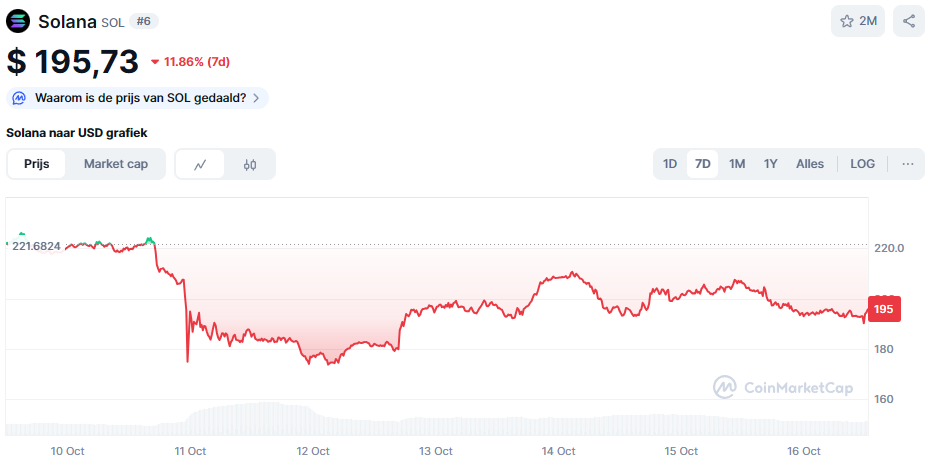Click the AI chat bubble icon
This screenshot has height=458, width=928.
[x=20, y=98]
